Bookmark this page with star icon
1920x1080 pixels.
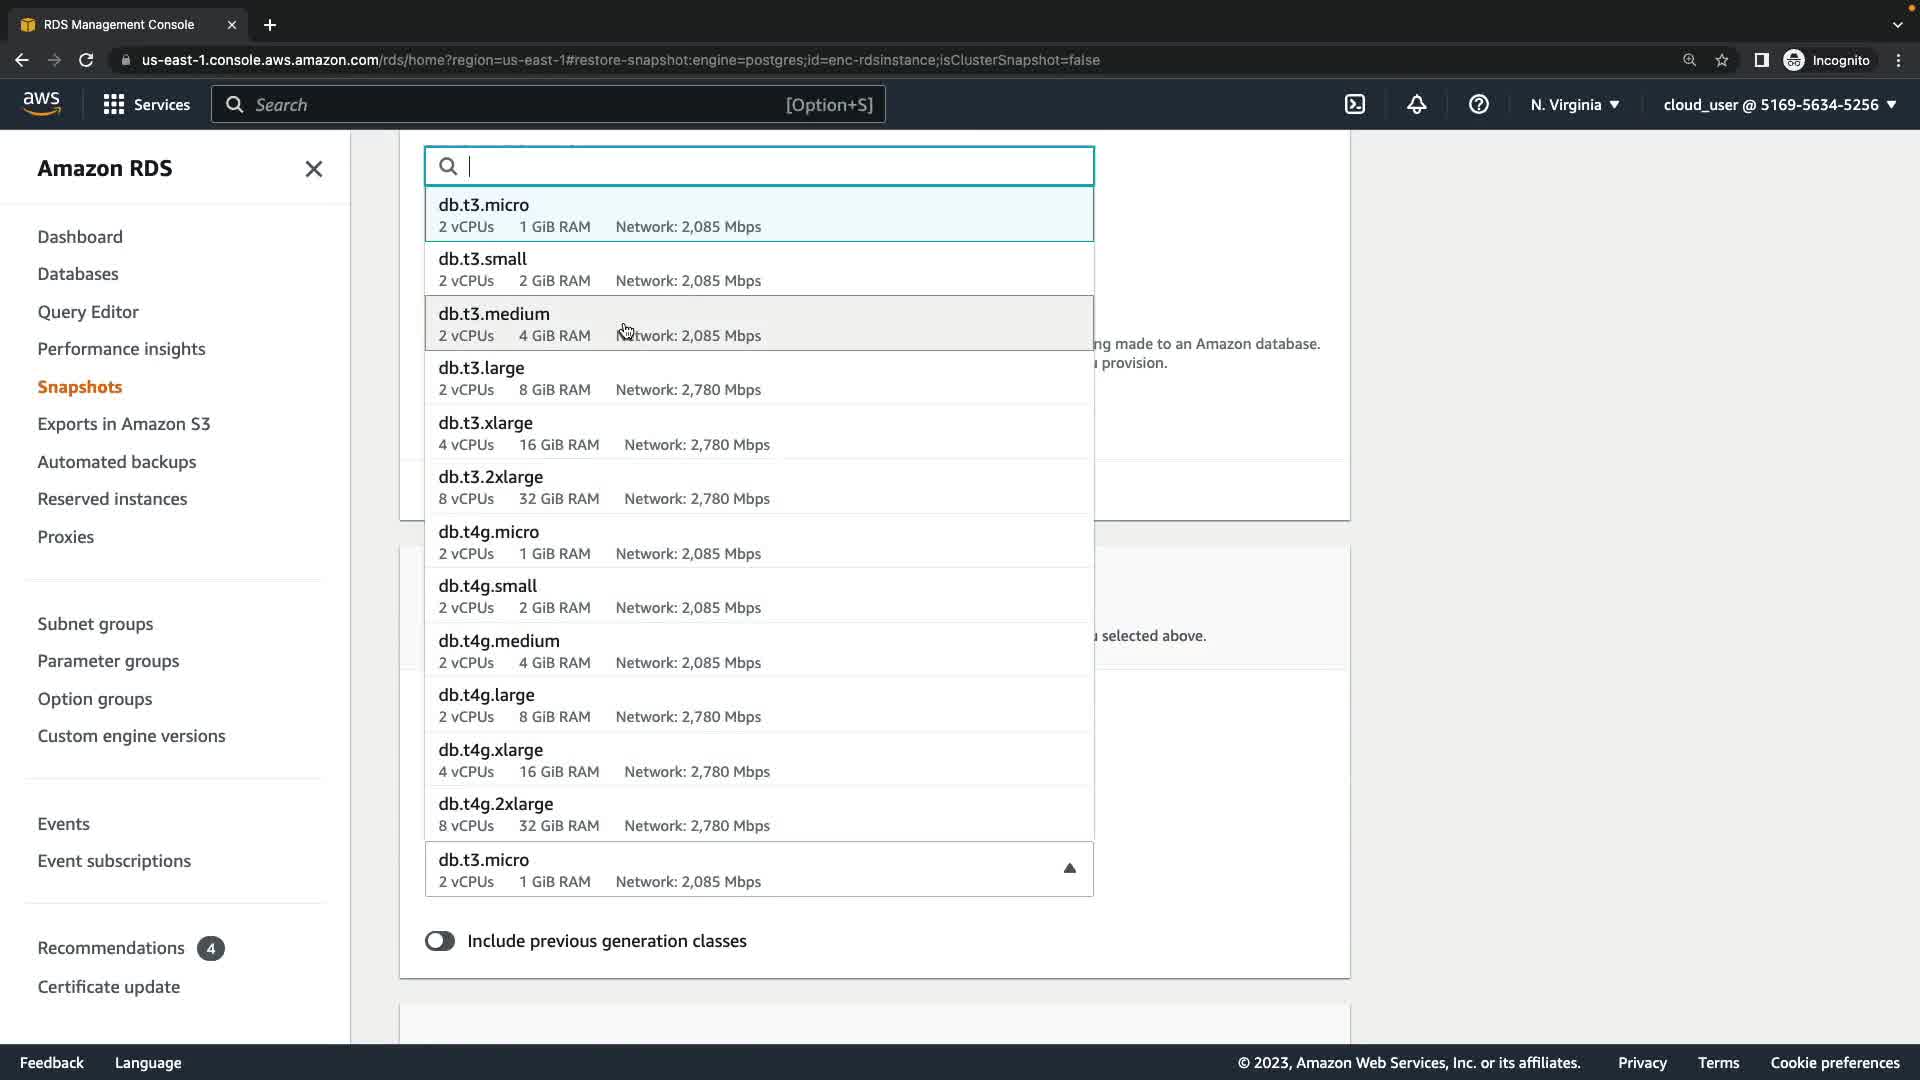coord(1722,60)
